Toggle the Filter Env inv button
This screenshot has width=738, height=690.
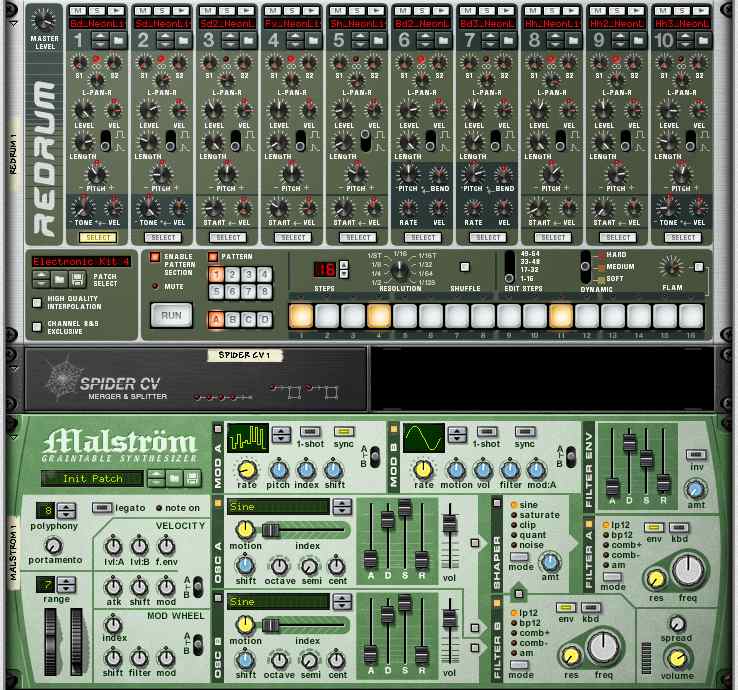coord(696,454)
